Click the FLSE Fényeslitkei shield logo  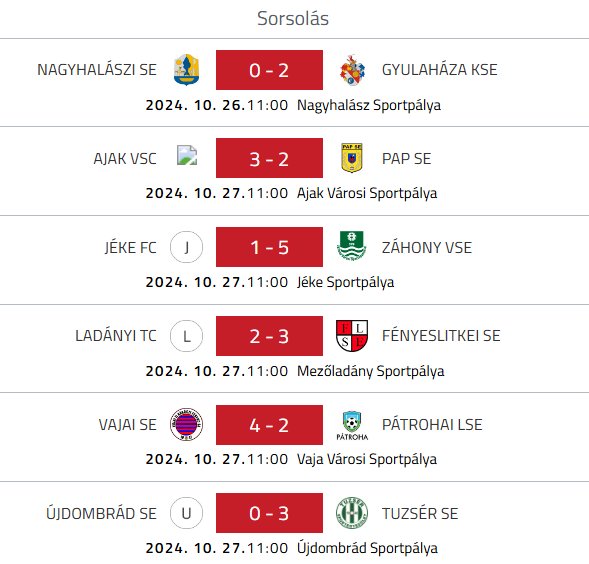352,336
